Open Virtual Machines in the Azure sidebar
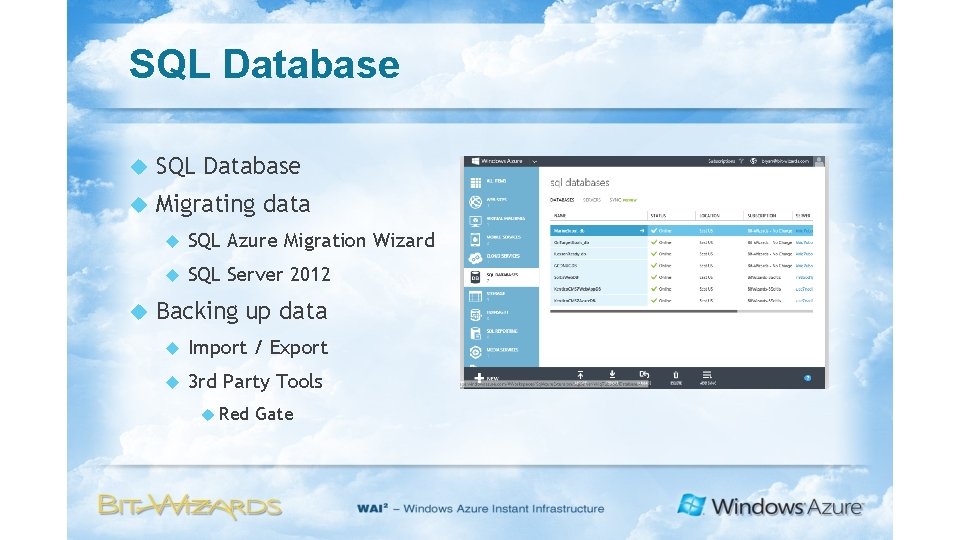Viewport: 960px width, 540px height. (501, 220)
